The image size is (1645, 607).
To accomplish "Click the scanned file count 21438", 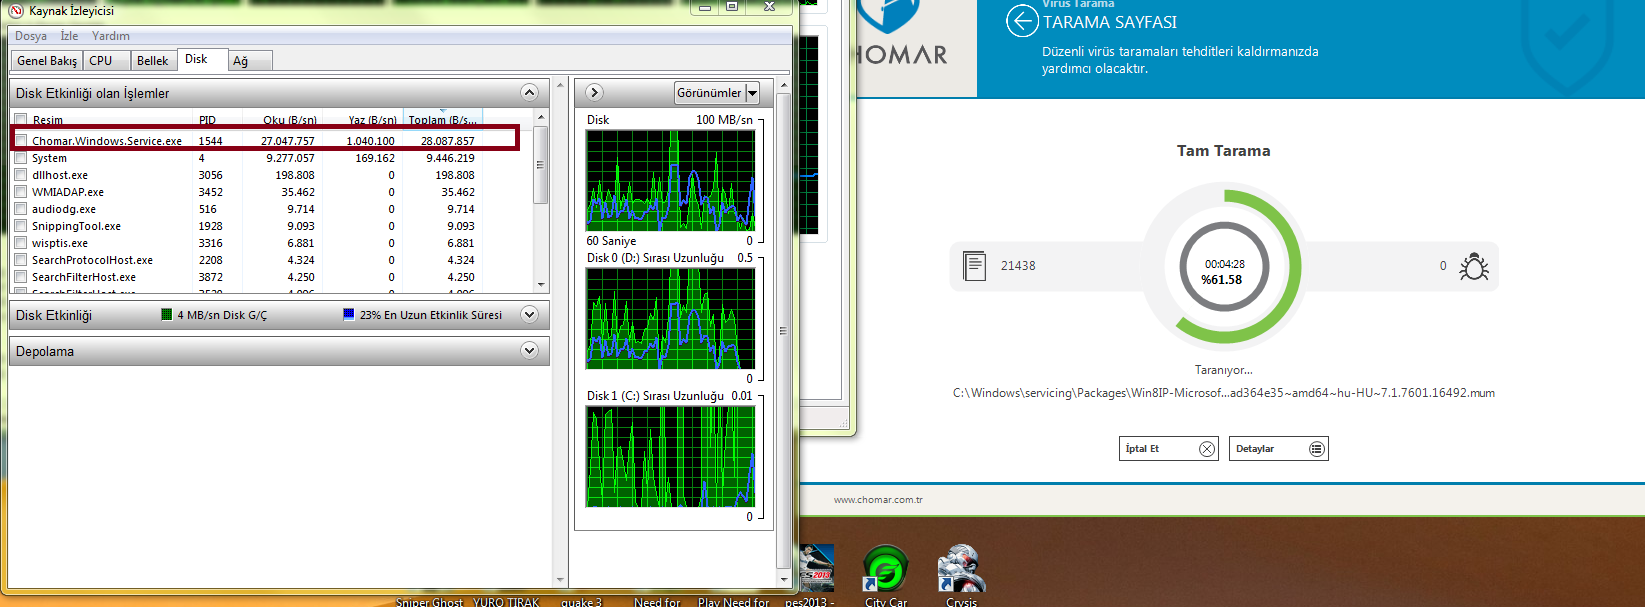I will tap(1018, 266).
